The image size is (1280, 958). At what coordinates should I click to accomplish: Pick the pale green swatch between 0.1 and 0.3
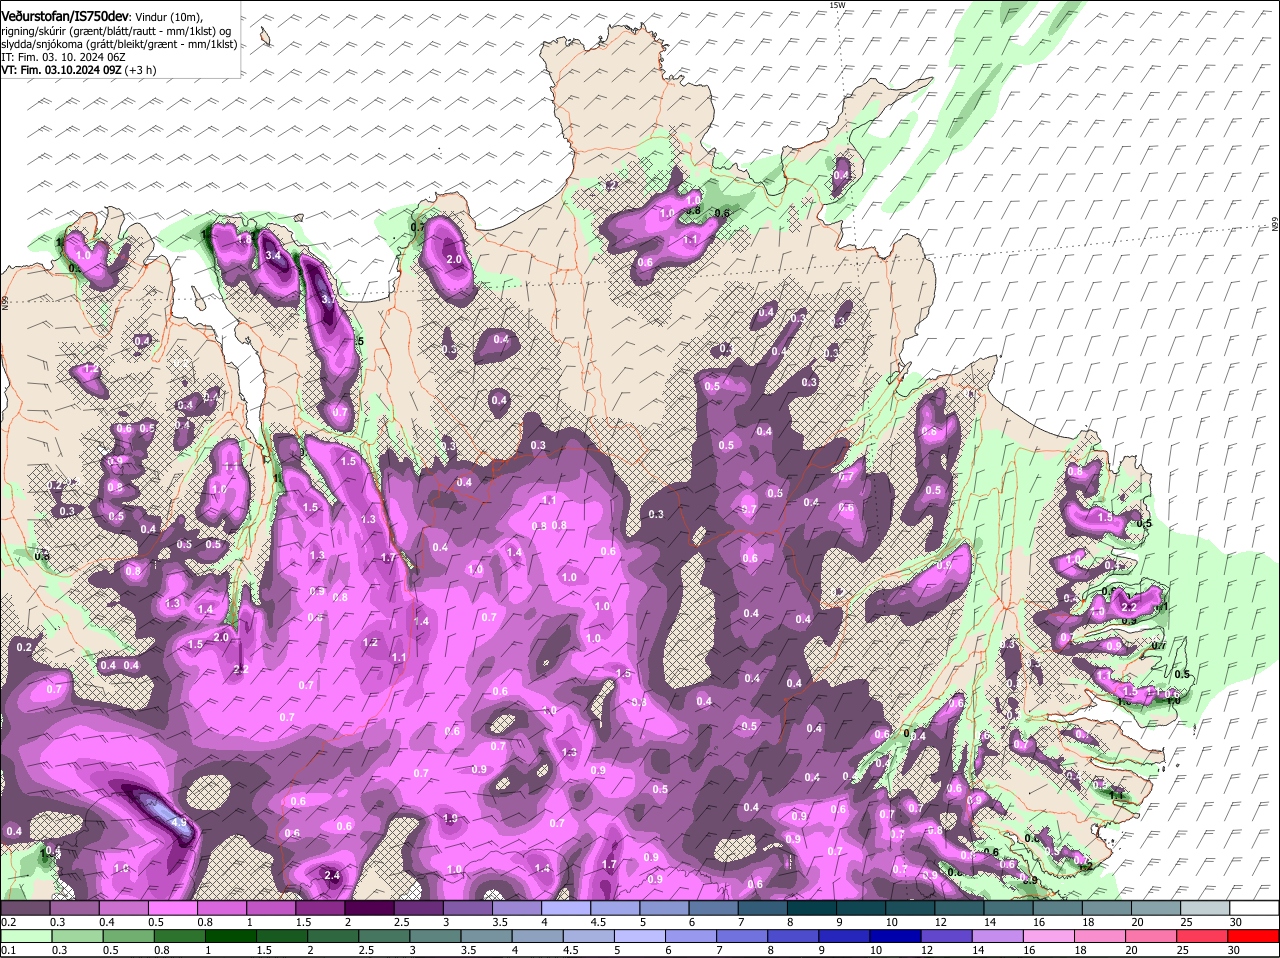(x=25, y=934)
